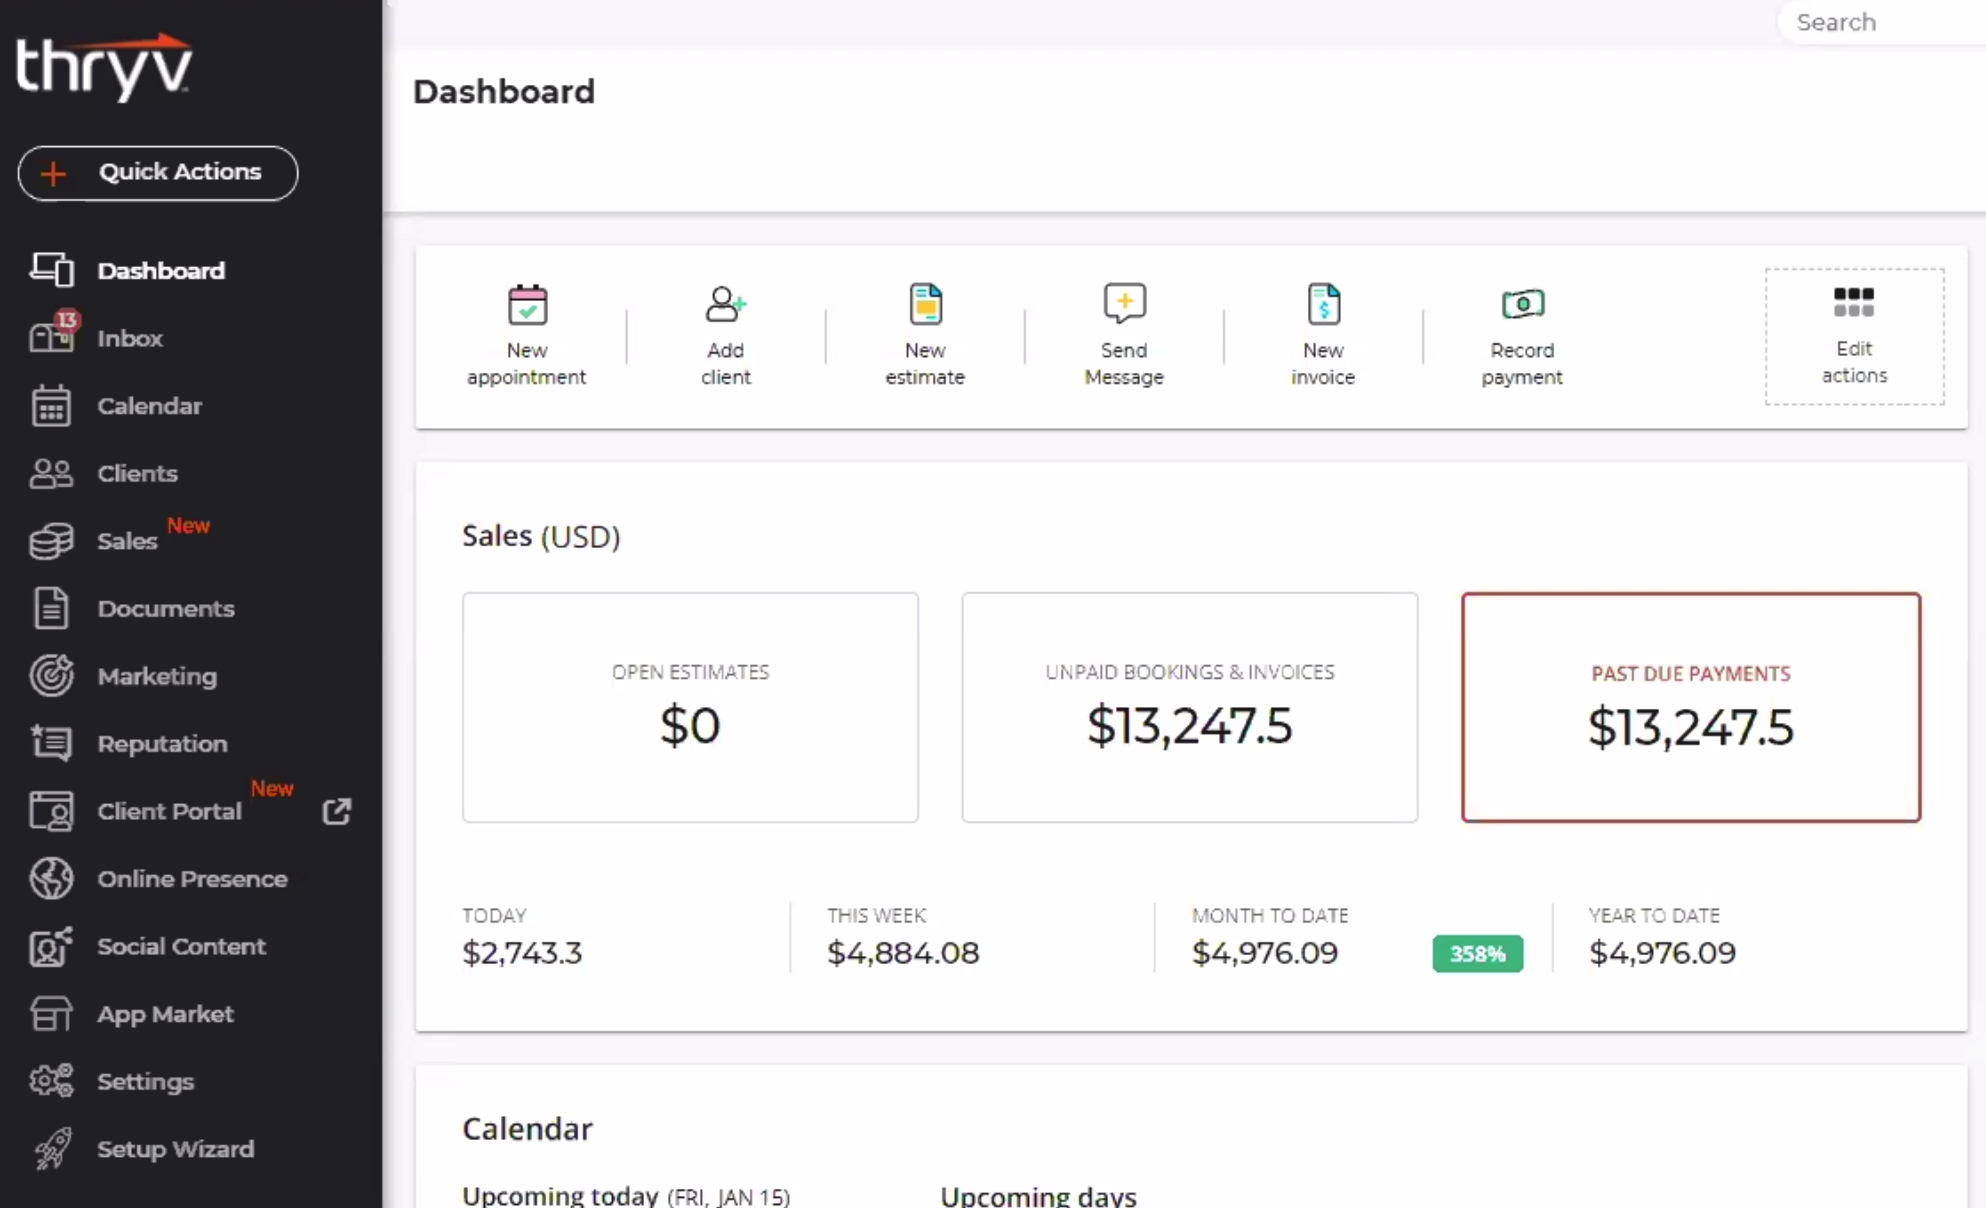View Unpaid Bookings & Invoices details
Screen dimensions: 1986x1208
point(1189,707)
